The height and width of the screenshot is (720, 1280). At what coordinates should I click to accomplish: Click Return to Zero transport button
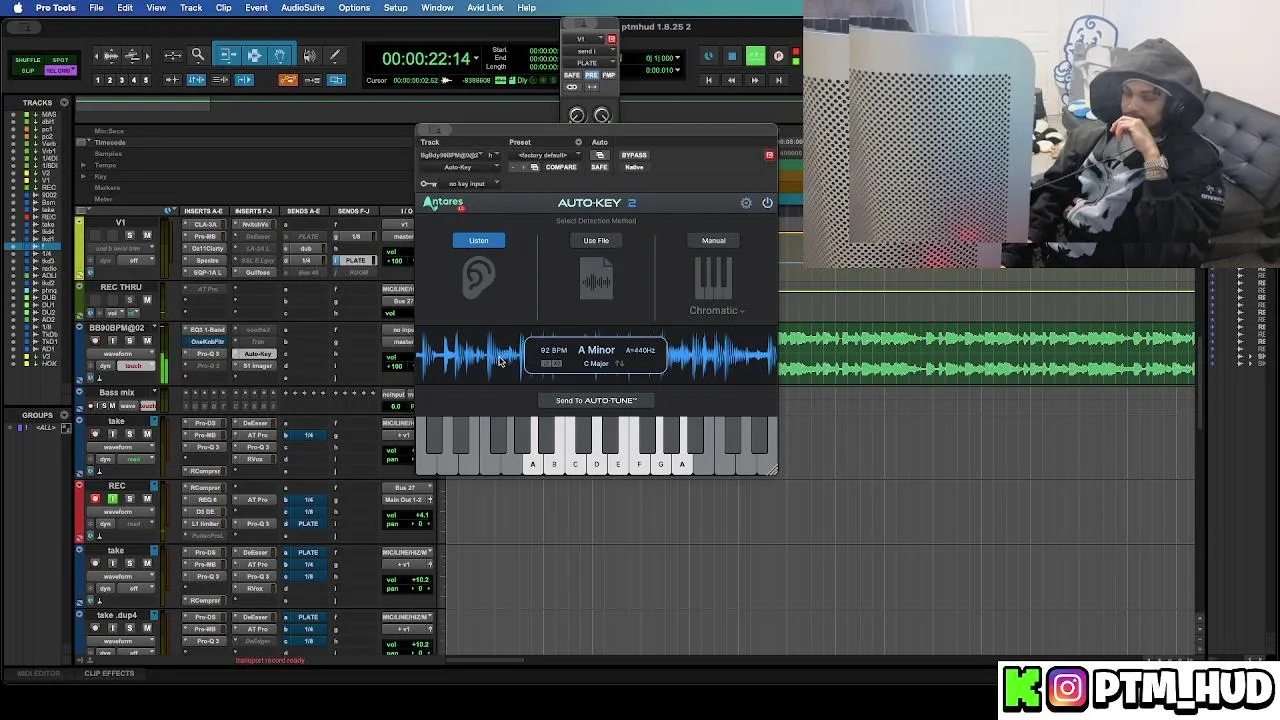(709, 80)
